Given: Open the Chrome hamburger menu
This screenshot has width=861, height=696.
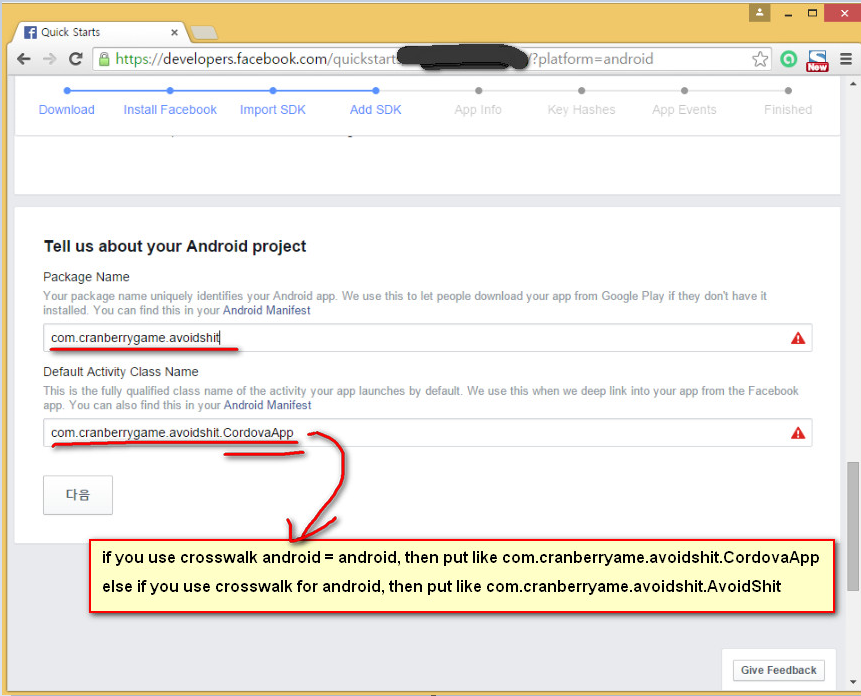Looking at the screenshot, I should (x=846, y=59).
